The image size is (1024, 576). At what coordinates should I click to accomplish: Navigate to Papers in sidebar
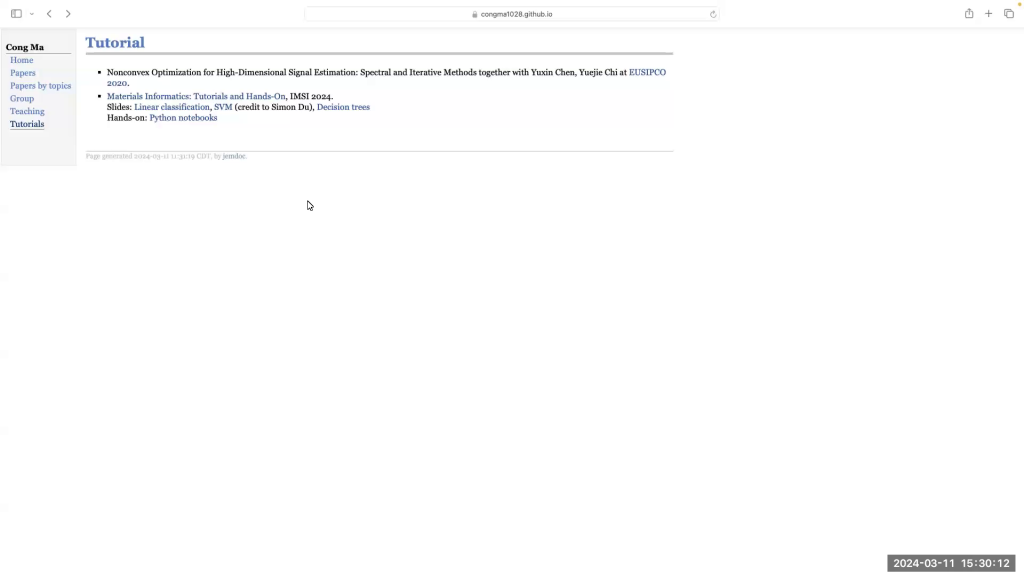[23, 73]
